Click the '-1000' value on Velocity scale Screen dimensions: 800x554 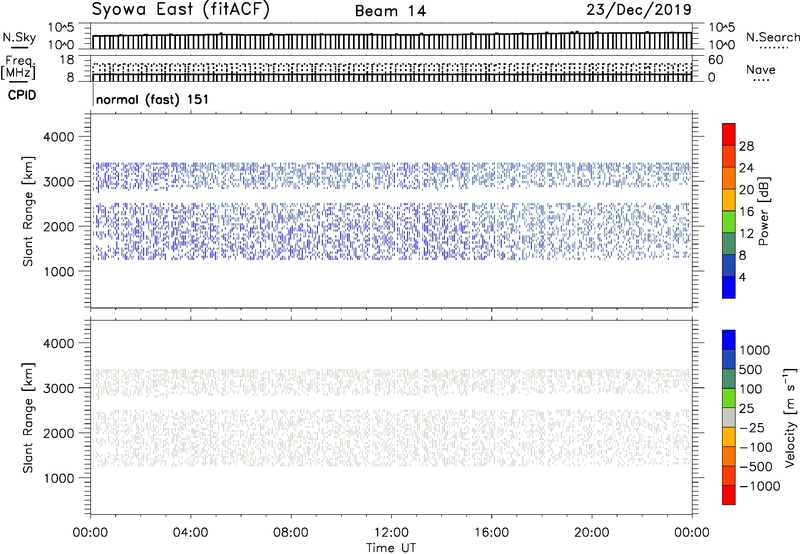pyautogui.click(x=760, y=486)
